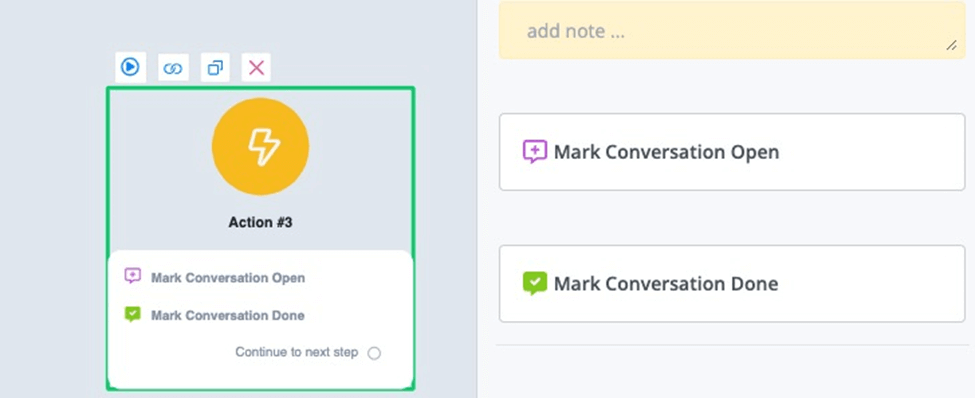975x398 pixels.
Task: Select 'Mark Conversation Done' text inside the node
Action: point(228,315)
